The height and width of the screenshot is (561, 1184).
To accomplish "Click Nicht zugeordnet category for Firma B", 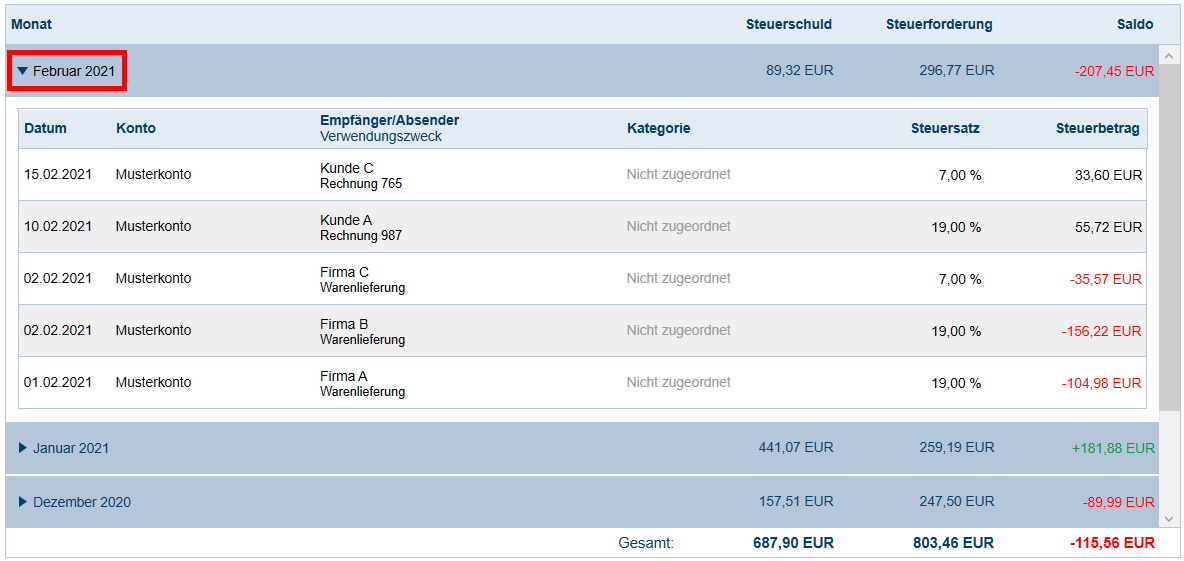I will pyautogui.click(x=678, y=330).
